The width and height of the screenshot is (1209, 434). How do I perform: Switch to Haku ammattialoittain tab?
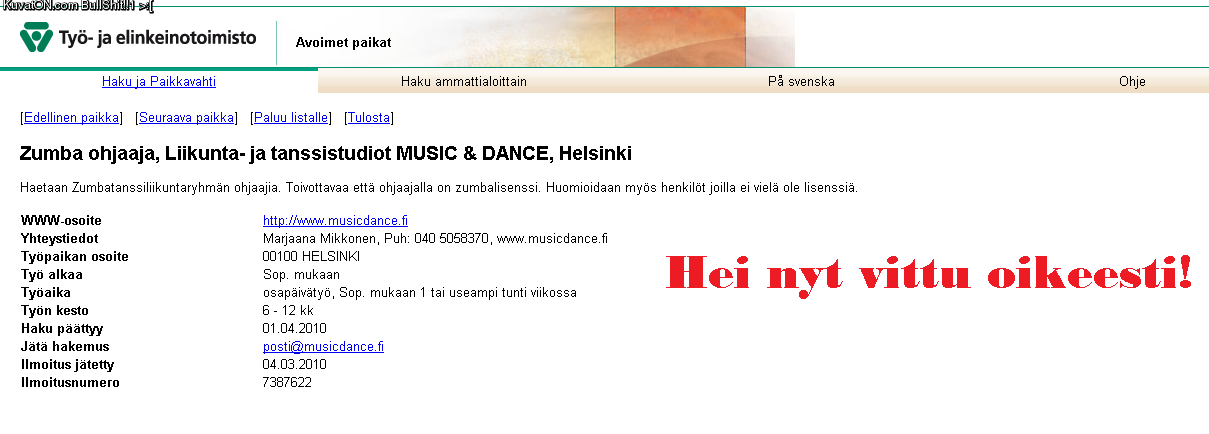click(x=463, y=82)
